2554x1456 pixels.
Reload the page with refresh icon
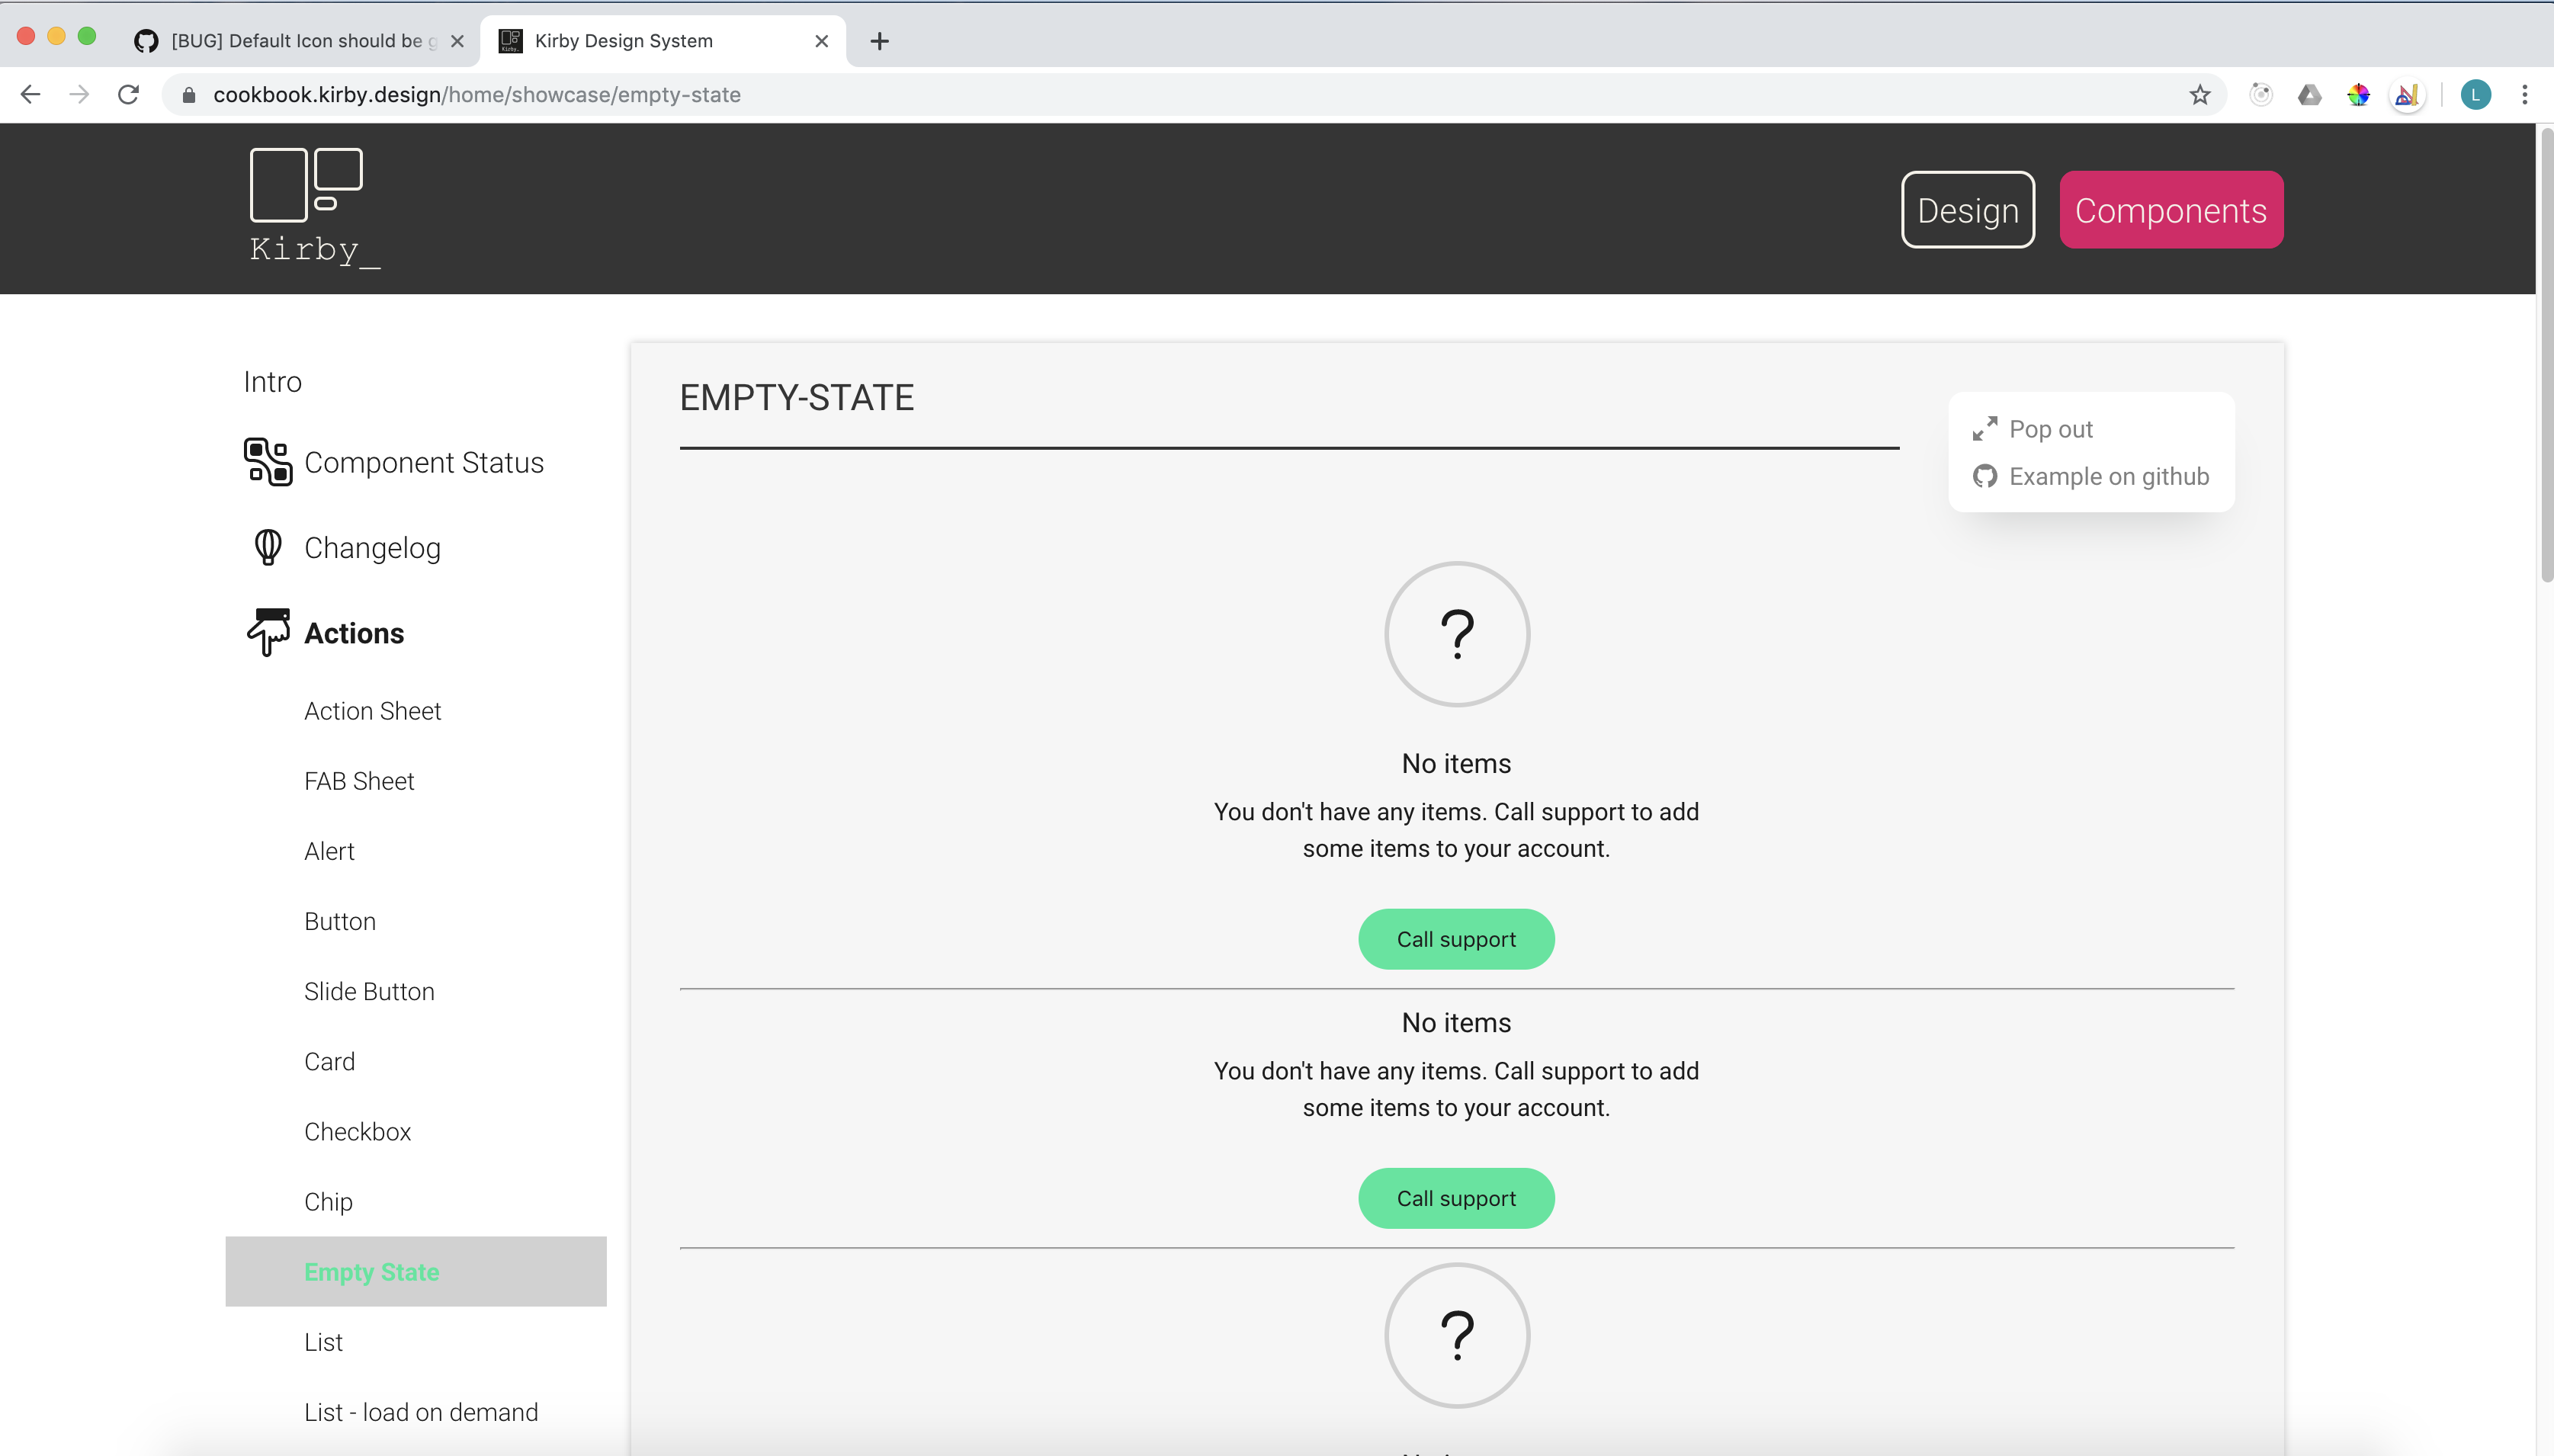click(x=128, y=95)
